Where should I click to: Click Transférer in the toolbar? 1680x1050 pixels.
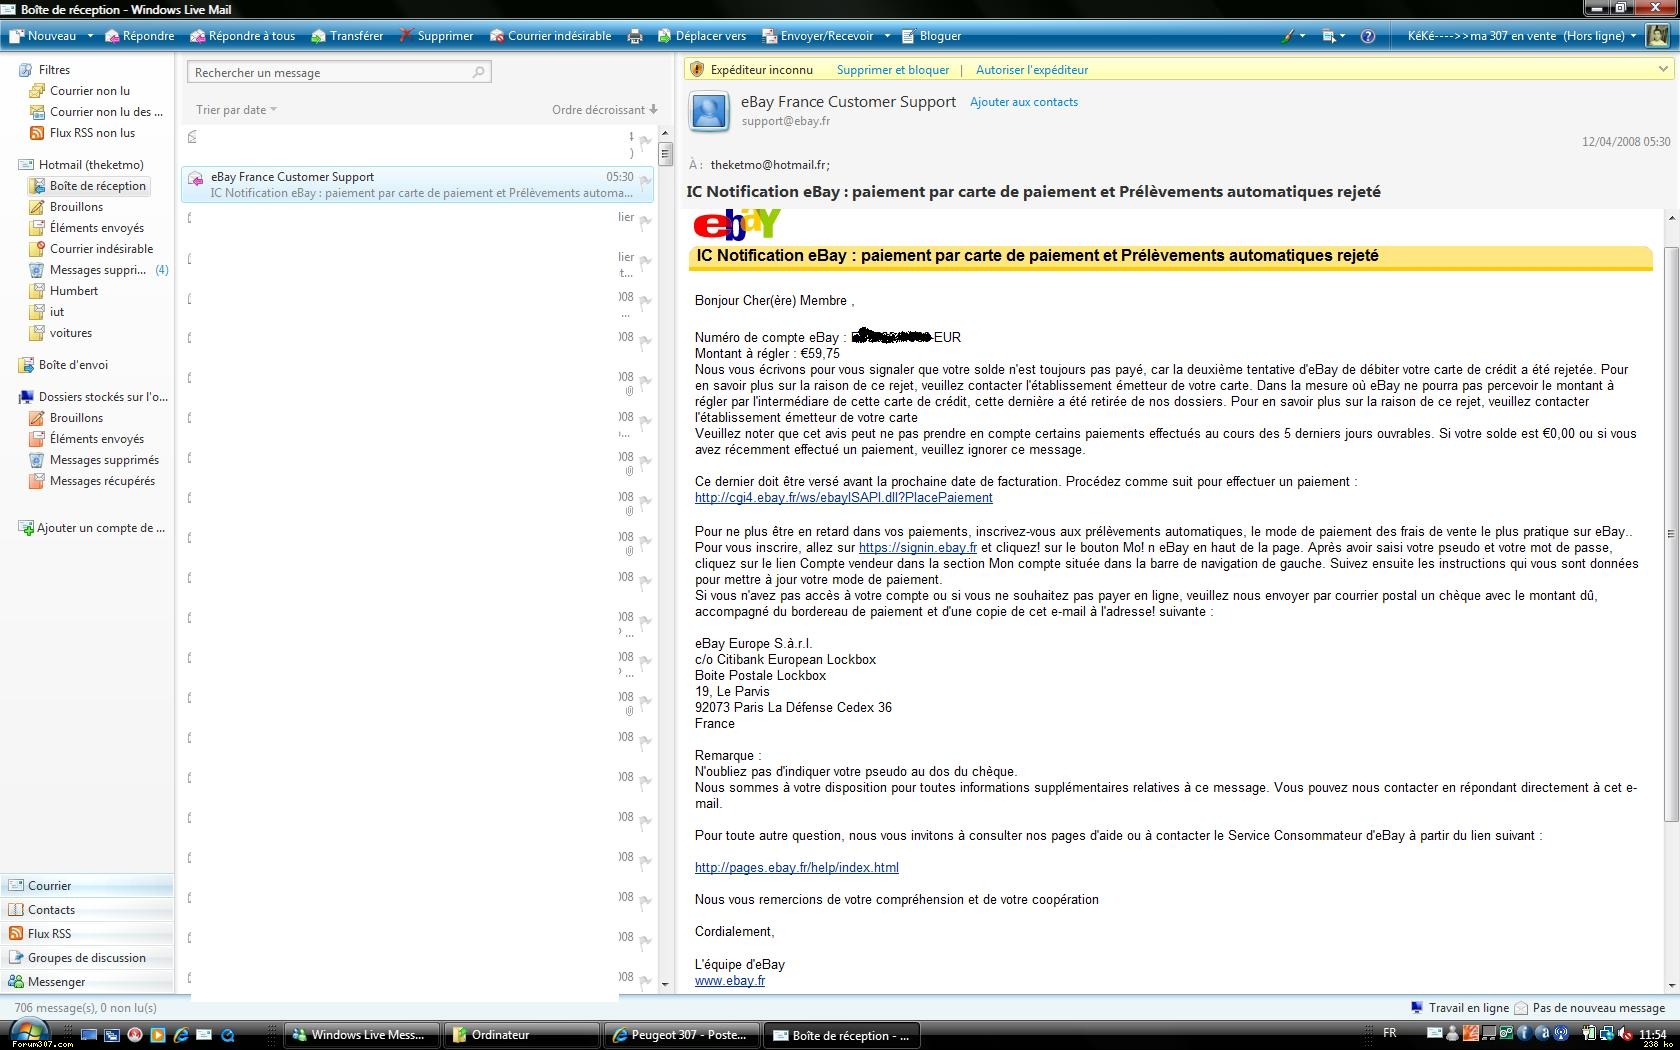(x=347, y=36)
